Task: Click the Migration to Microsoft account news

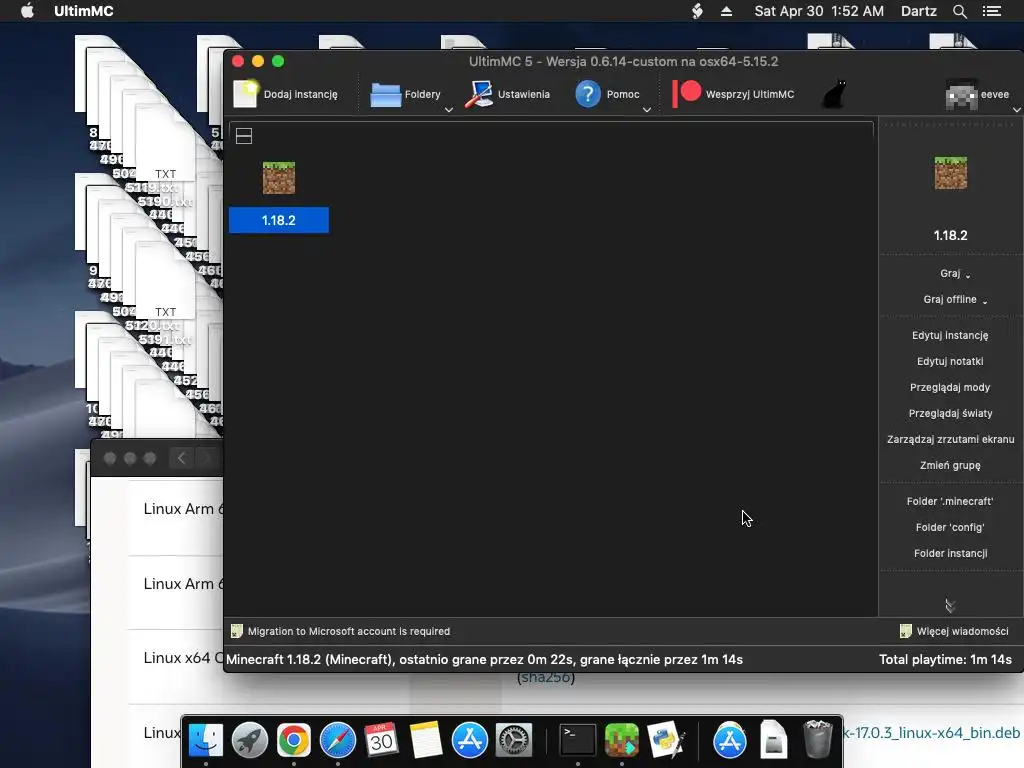Action: click(x=341, y=632)
